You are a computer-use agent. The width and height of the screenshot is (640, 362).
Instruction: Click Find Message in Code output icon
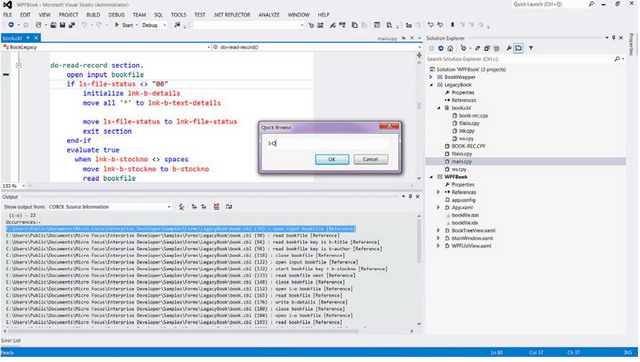point(182,207)
